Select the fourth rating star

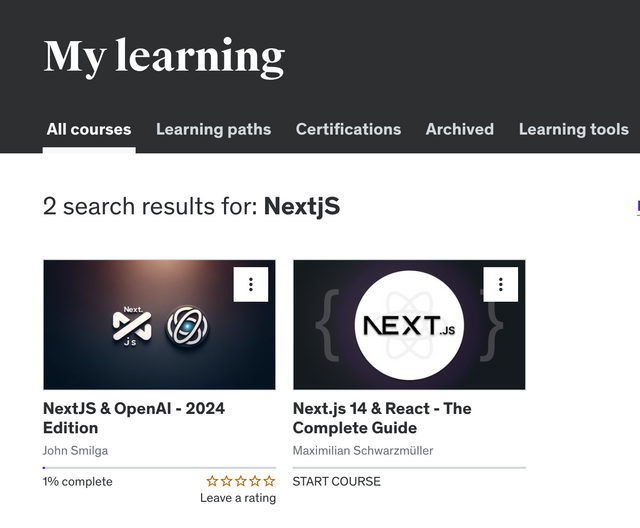coord(255,481)
